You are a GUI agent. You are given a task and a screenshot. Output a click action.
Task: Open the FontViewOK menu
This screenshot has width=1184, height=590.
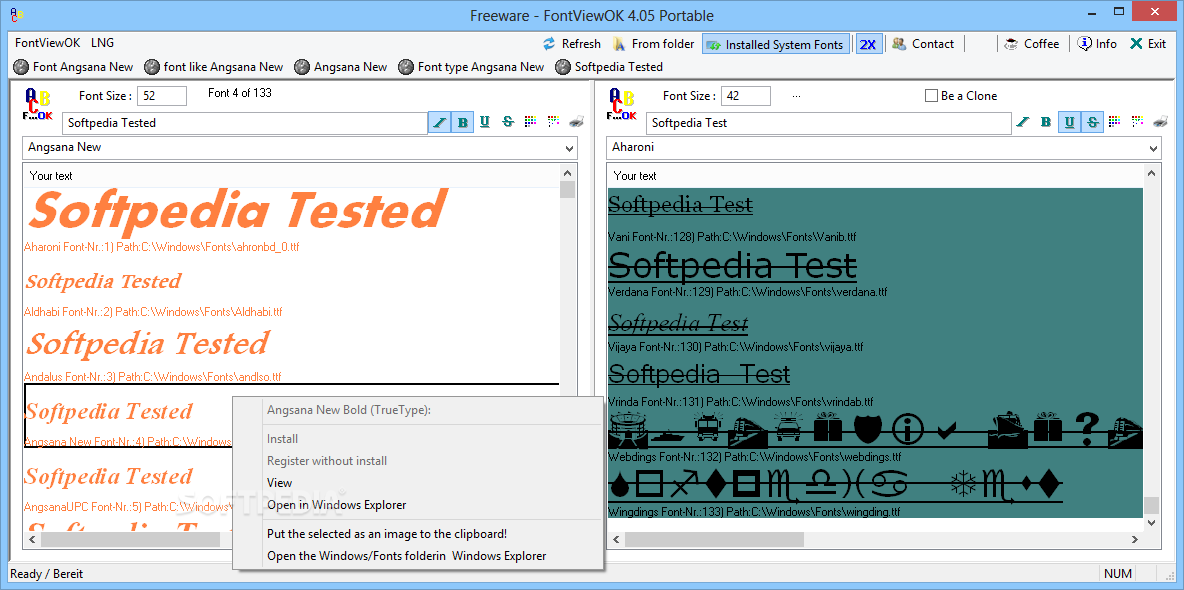tap(48, 43)
